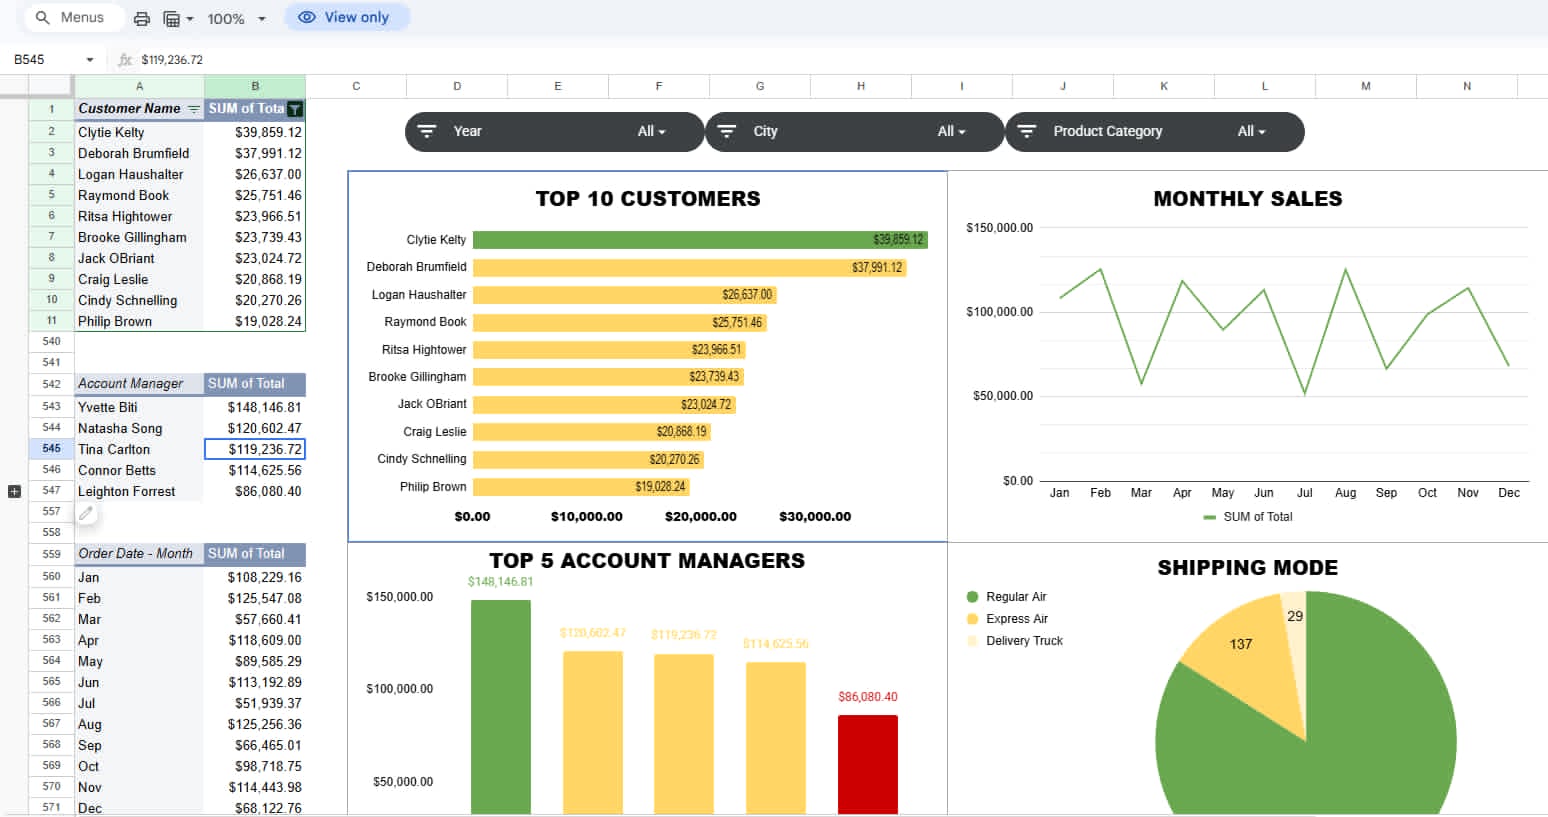Select row 545 header
This screenshot has width=1548, height=817.
[52, 449]
